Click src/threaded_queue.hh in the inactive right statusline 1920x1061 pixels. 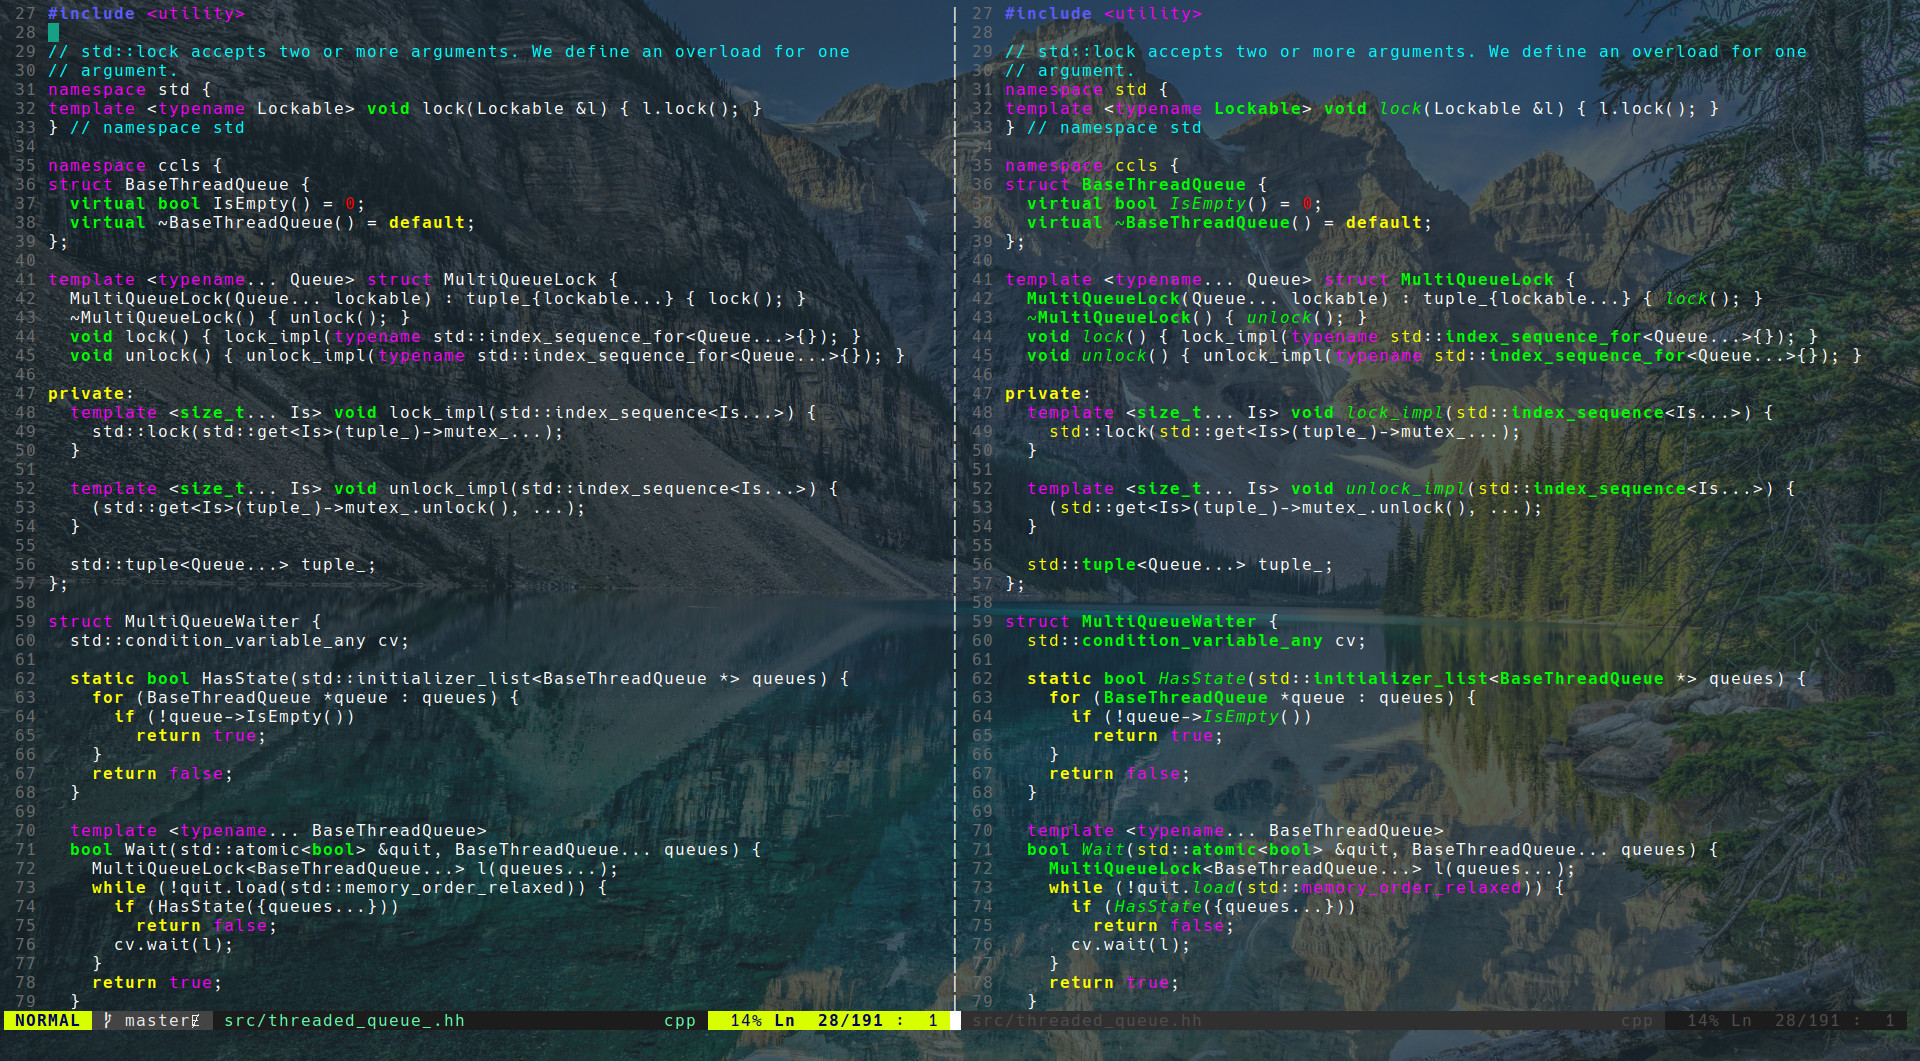1086,1020
